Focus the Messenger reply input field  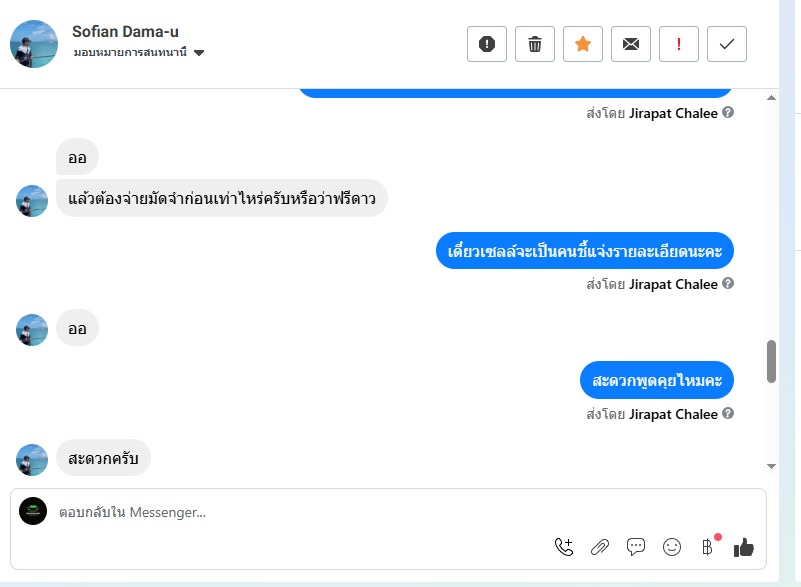coord(388,512)
